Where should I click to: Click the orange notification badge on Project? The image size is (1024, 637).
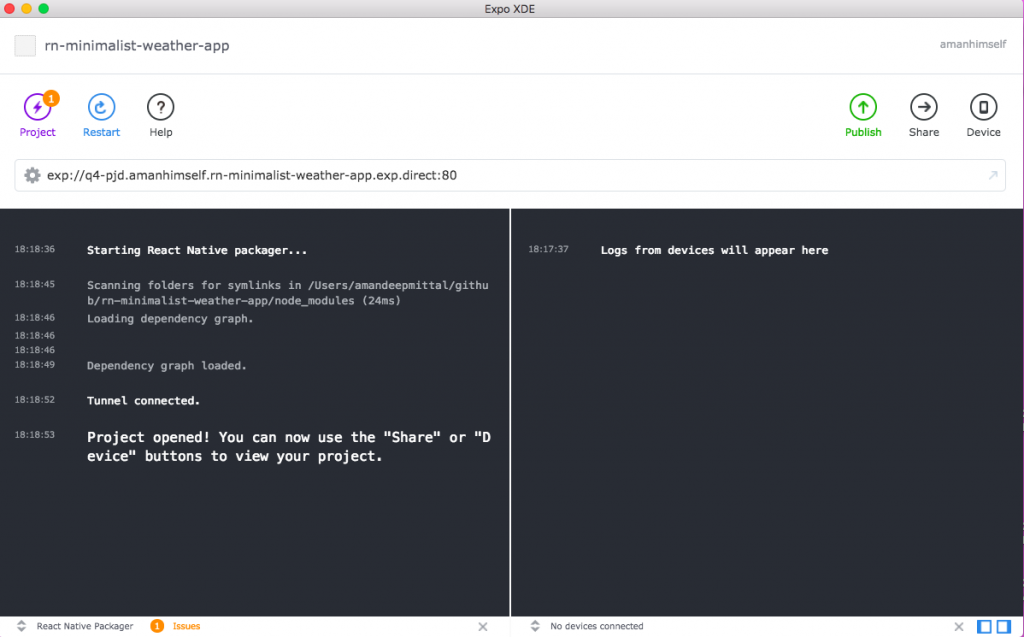click(x=51, y=98)
